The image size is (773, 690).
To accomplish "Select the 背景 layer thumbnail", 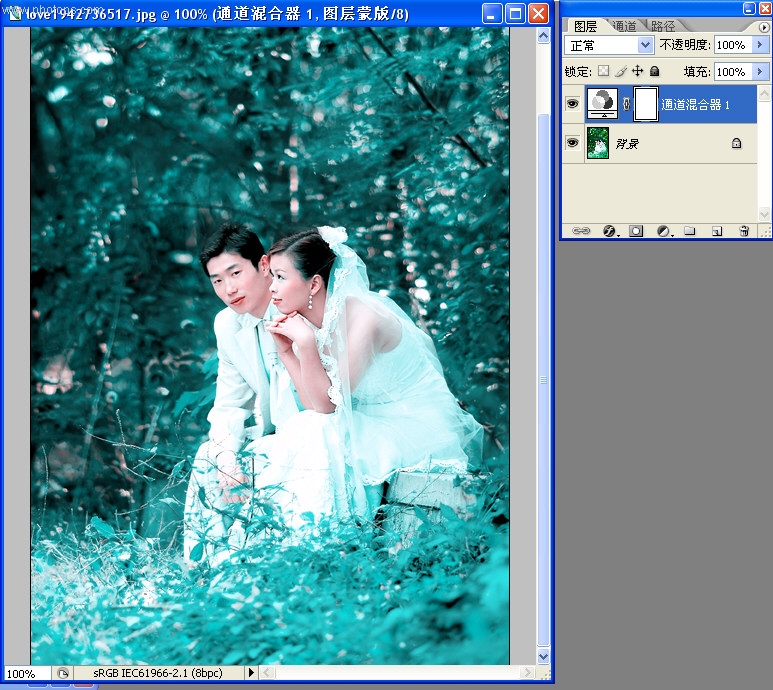I will coord(598,143).
